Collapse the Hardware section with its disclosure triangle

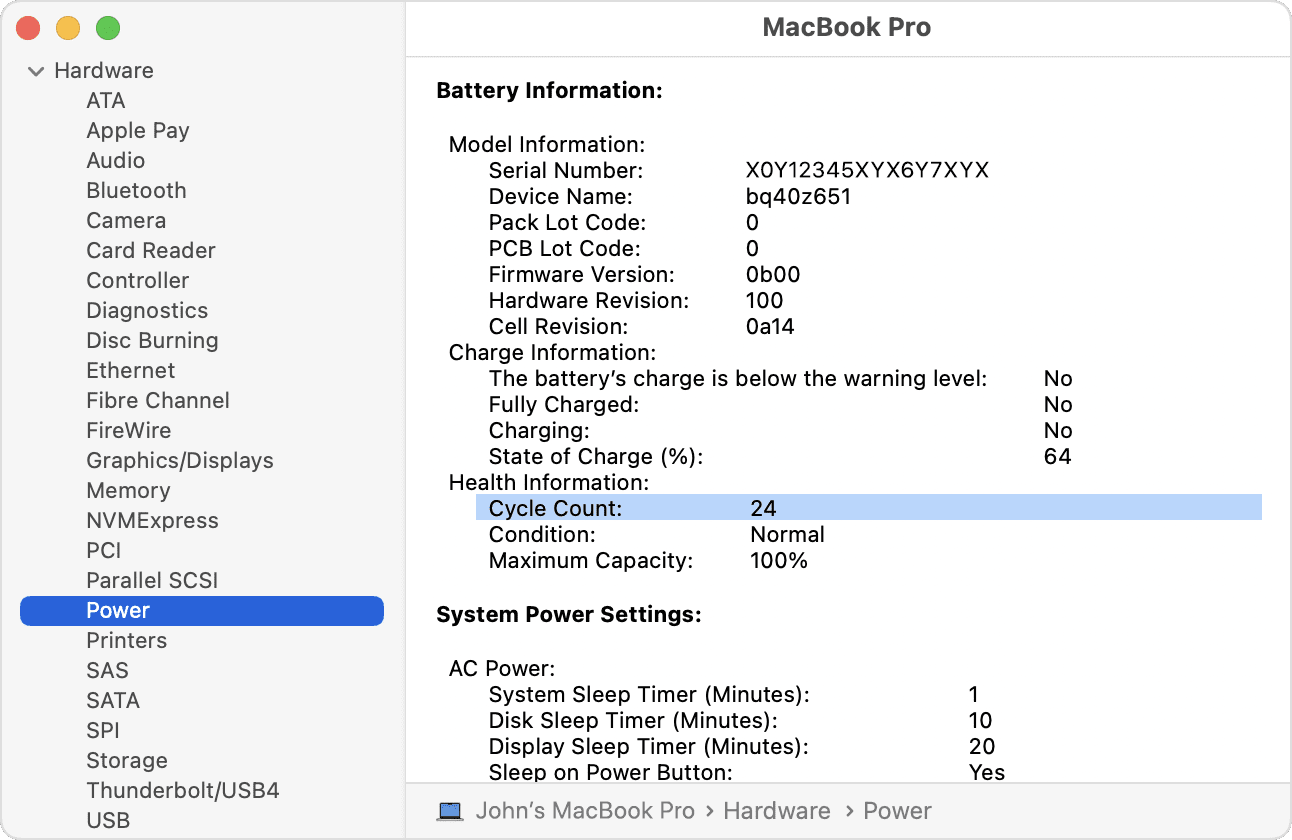click(37, 70)
